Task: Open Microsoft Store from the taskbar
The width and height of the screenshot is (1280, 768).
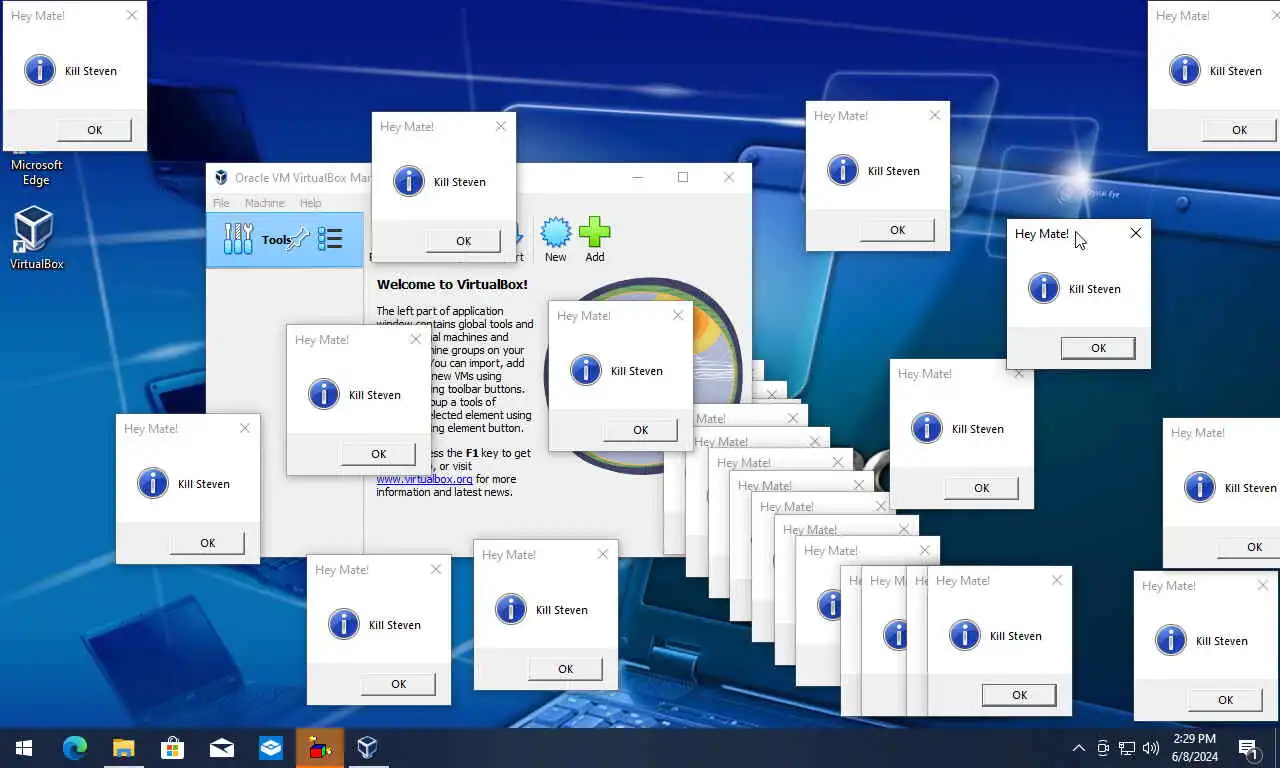Action: [x=172, y=747]
